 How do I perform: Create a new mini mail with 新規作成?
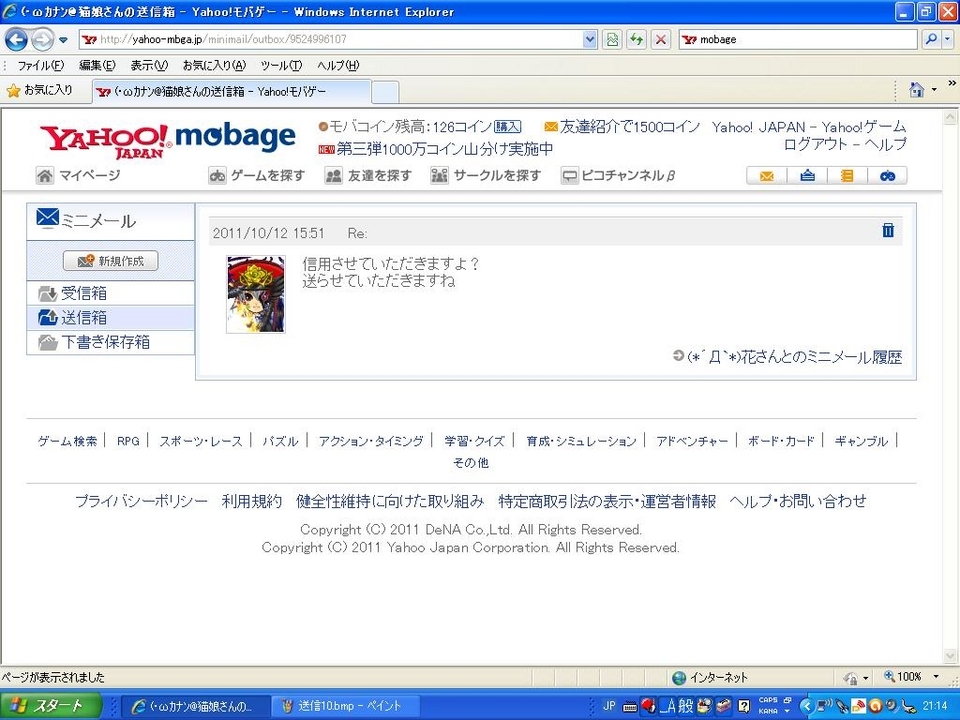pos(111,261)
